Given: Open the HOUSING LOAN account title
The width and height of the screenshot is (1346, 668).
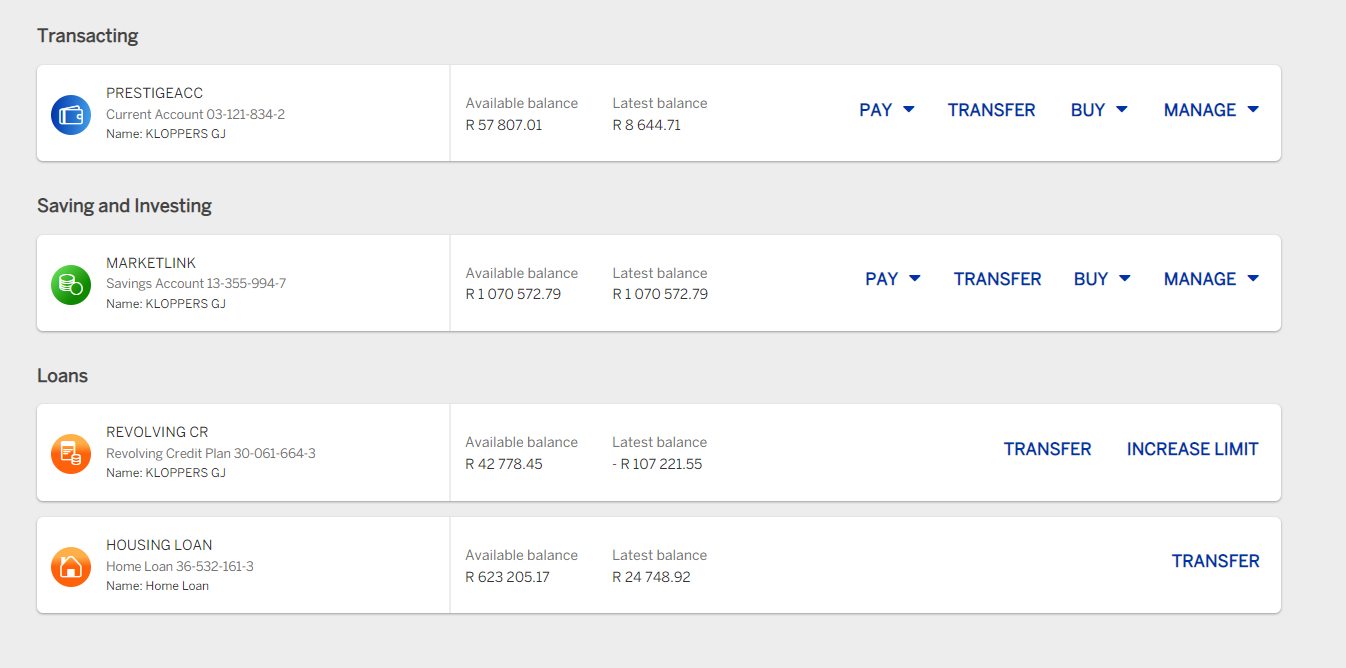Looking at the screenshot, I should [x=159, y=545].
